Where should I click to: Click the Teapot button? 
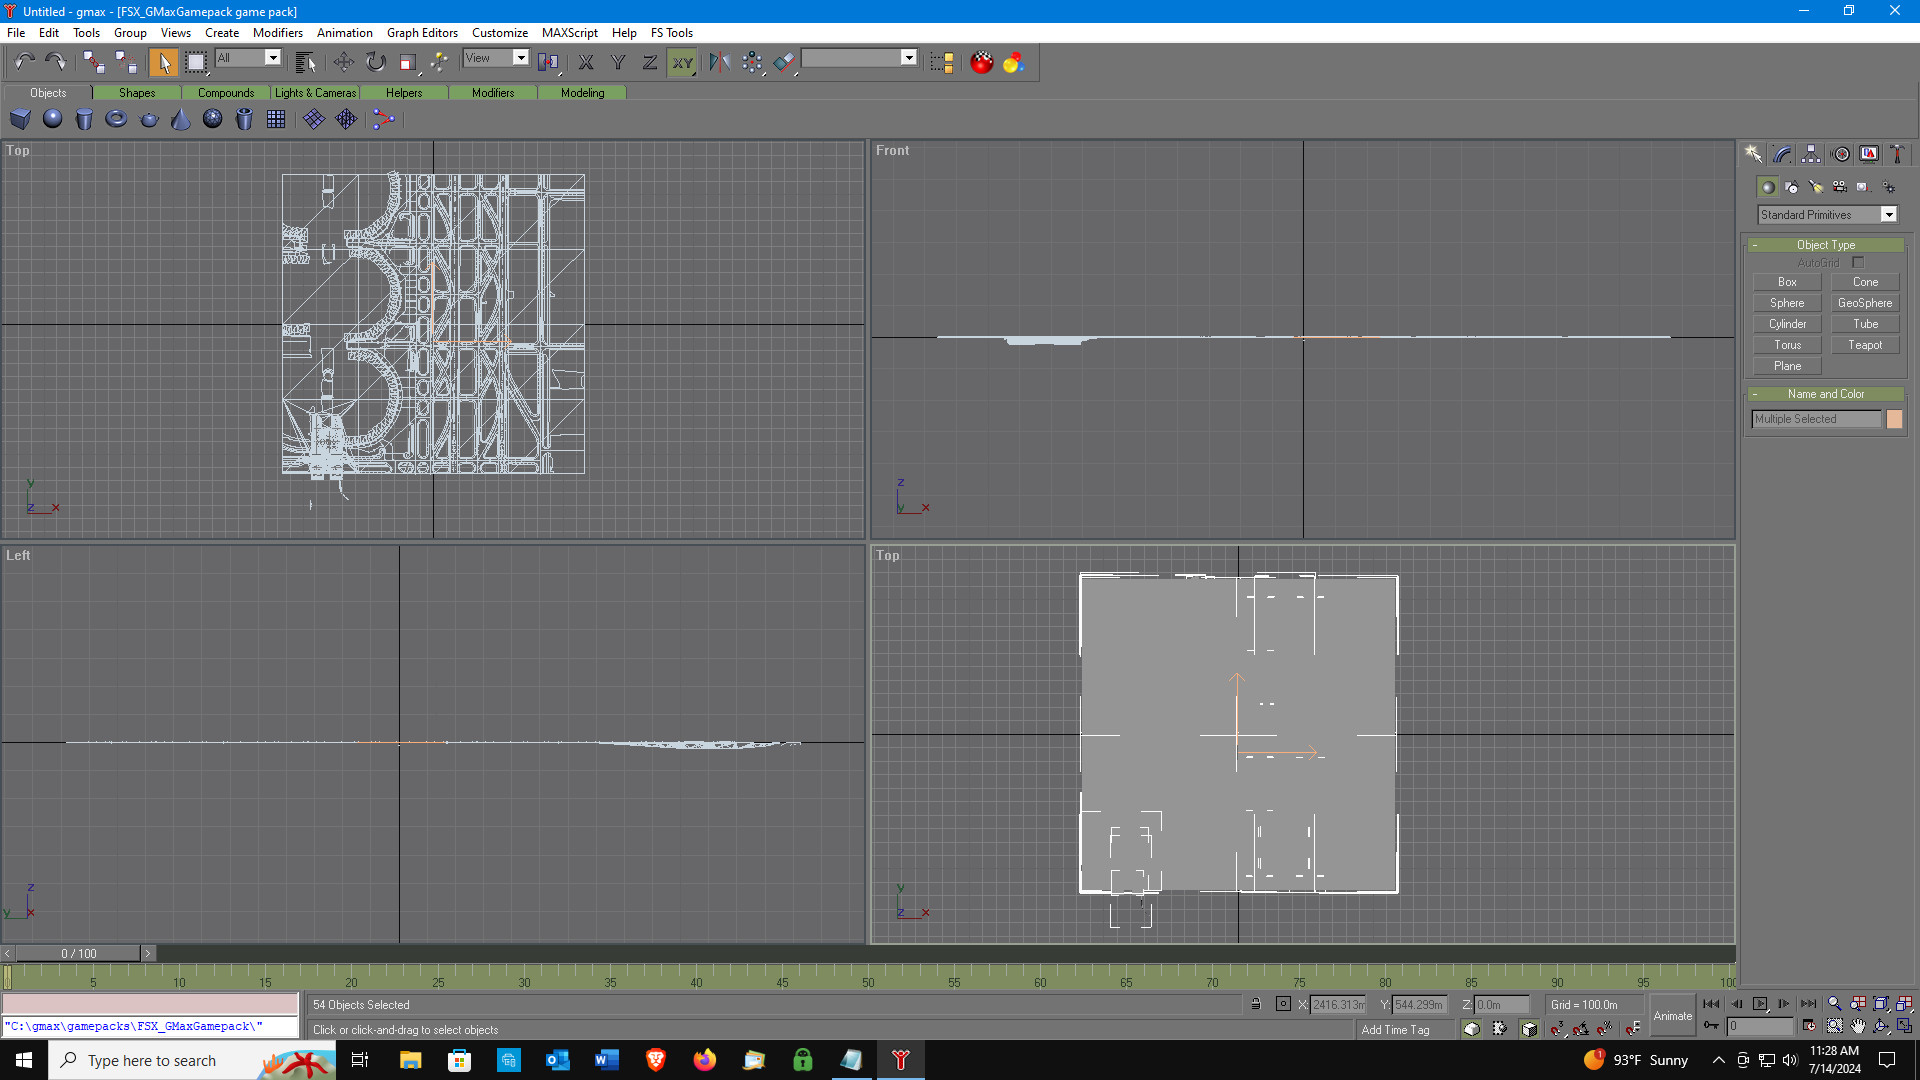(x=1864, y=345)
